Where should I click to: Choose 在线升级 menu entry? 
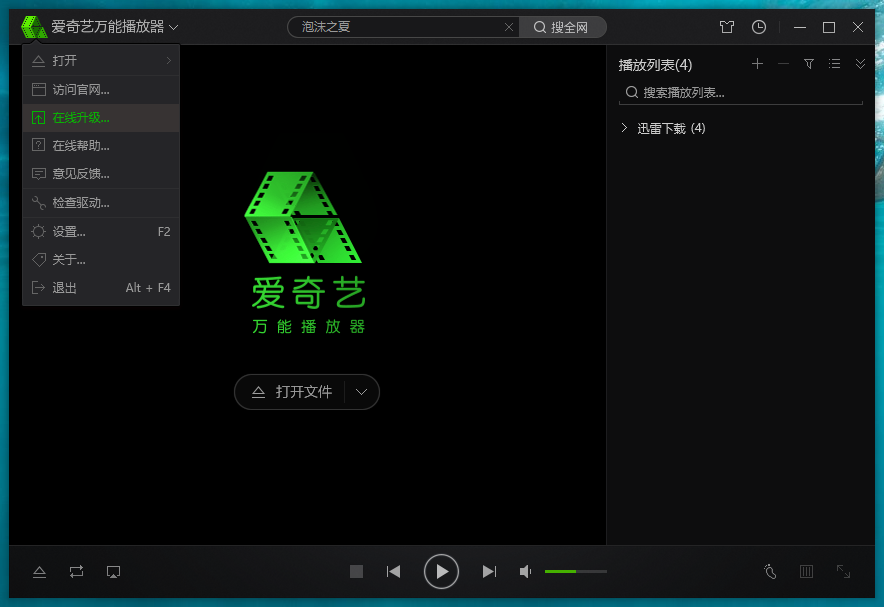tap(101, 118)
